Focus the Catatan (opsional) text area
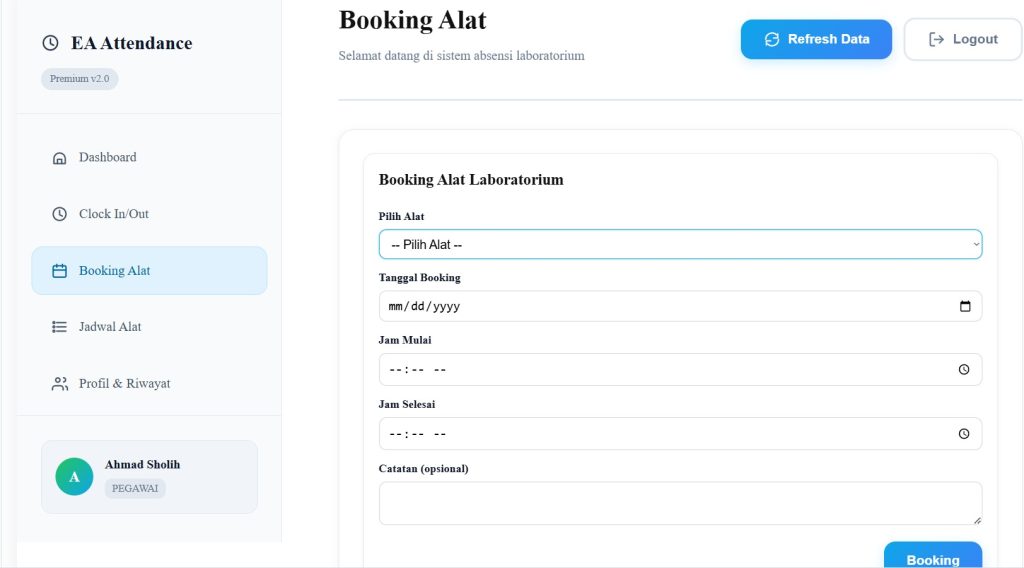This screenshot has width=1024, height=568. pyautogui.click(x=680, y=503)
